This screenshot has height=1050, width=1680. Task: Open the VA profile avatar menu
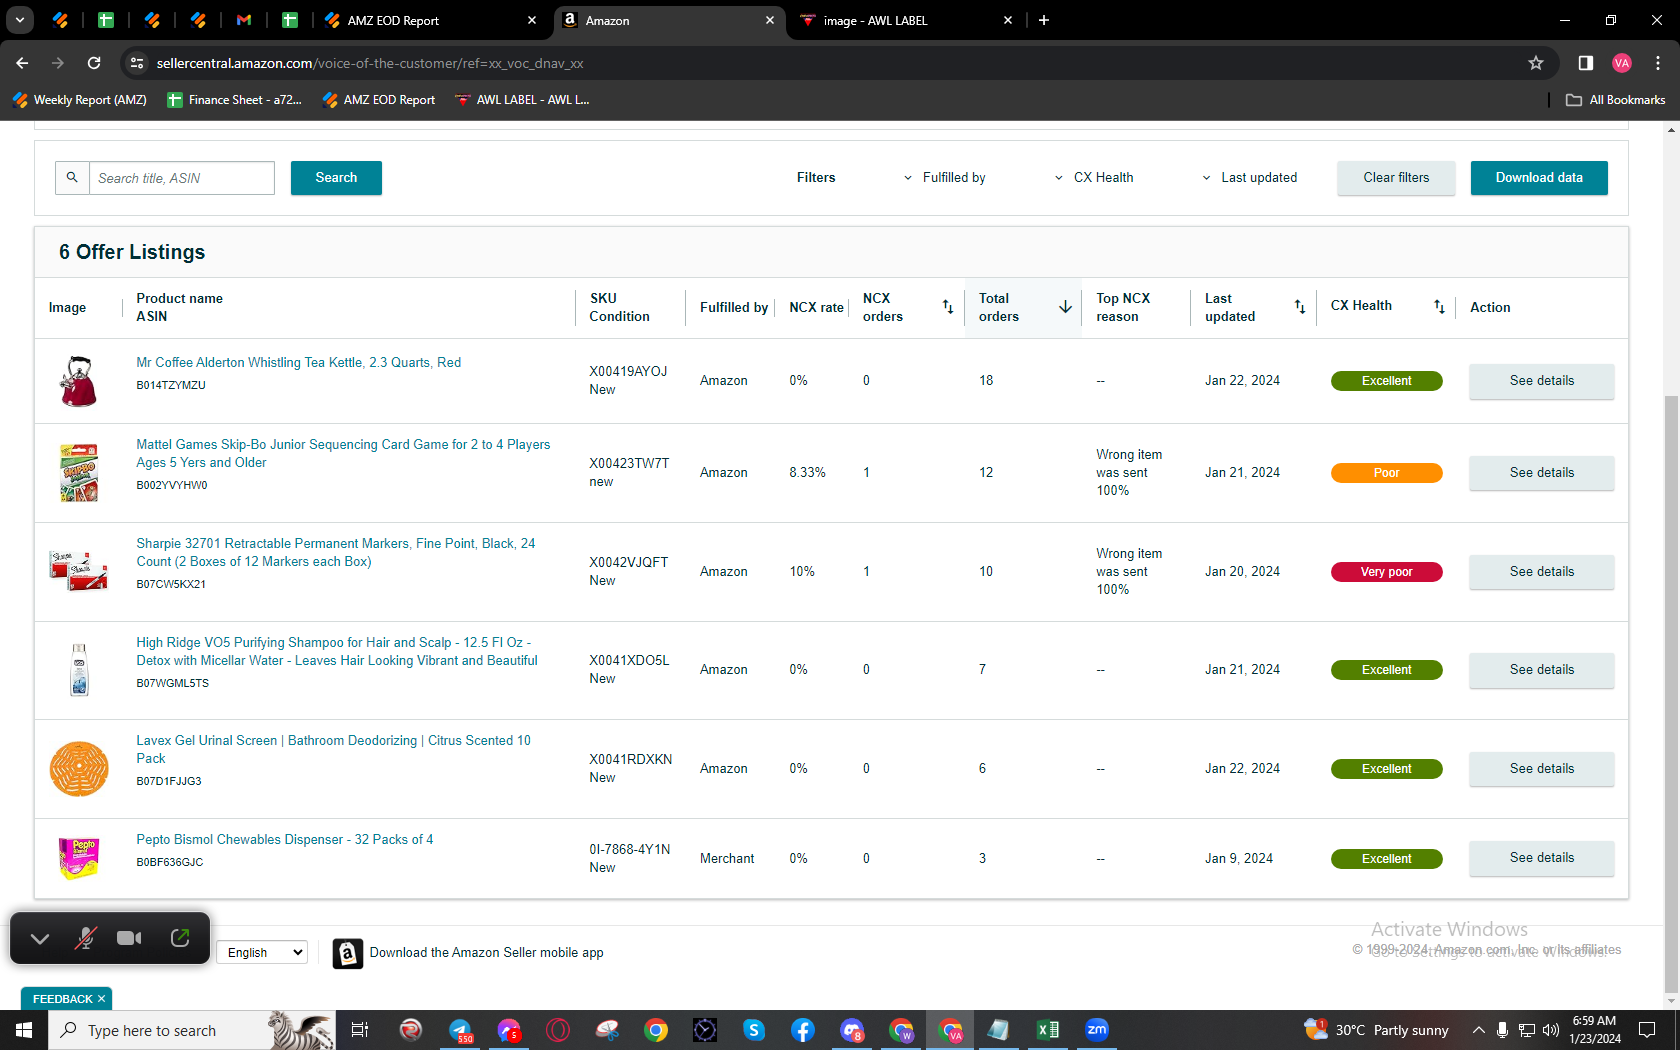coord(1622,63)
